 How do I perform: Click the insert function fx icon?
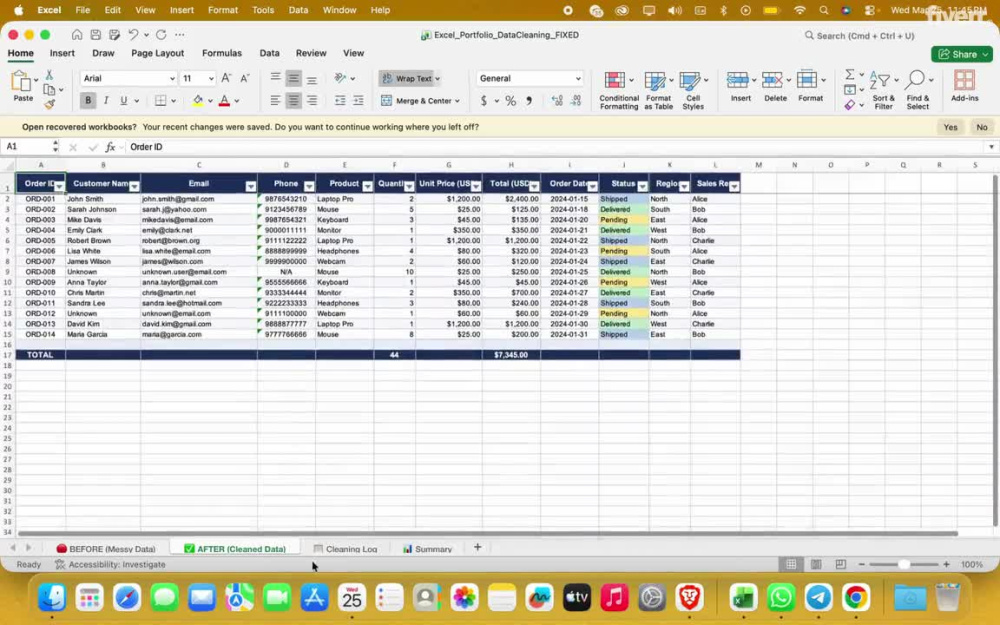pyautogui.click(x=110, y=147)
